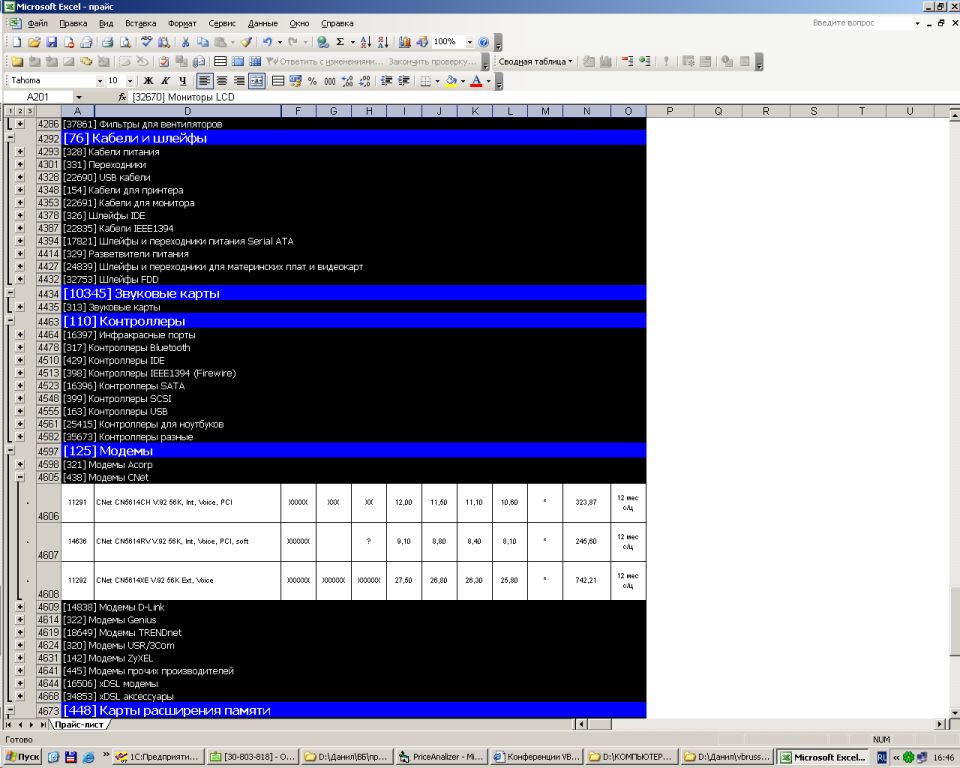This screenshot has width=960, height=768.
Task: Toggle Underline formatting button
Action: point(182,81)
